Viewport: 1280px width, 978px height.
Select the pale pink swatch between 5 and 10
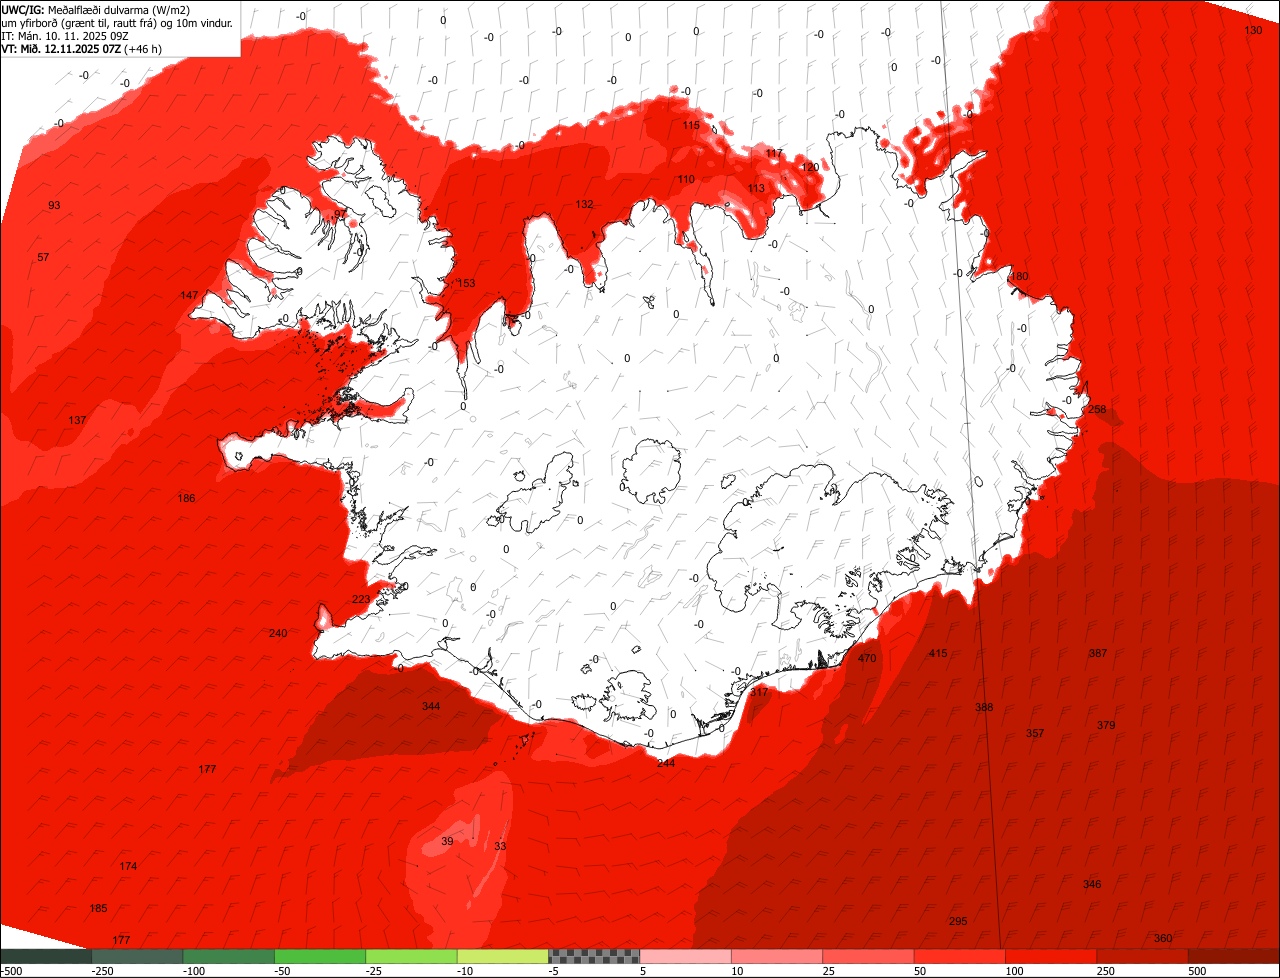[x=686, y=955]
